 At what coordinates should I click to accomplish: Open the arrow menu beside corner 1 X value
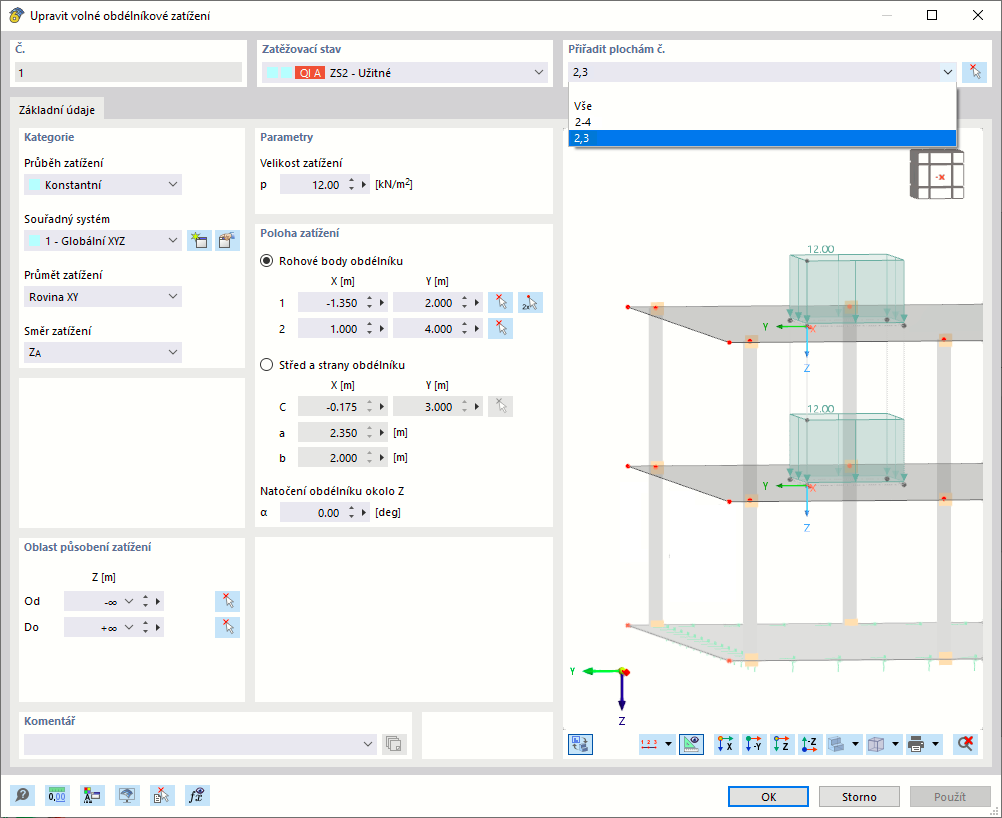(382, 303)
